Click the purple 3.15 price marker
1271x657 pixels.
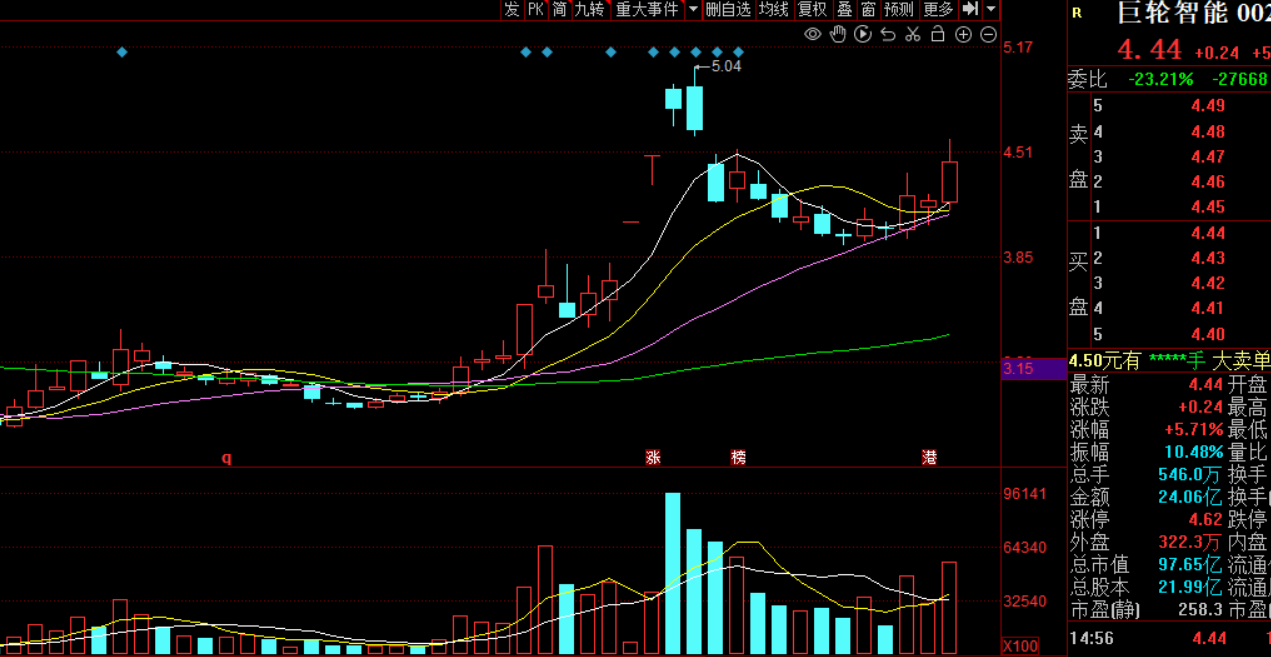(1020, 369)
